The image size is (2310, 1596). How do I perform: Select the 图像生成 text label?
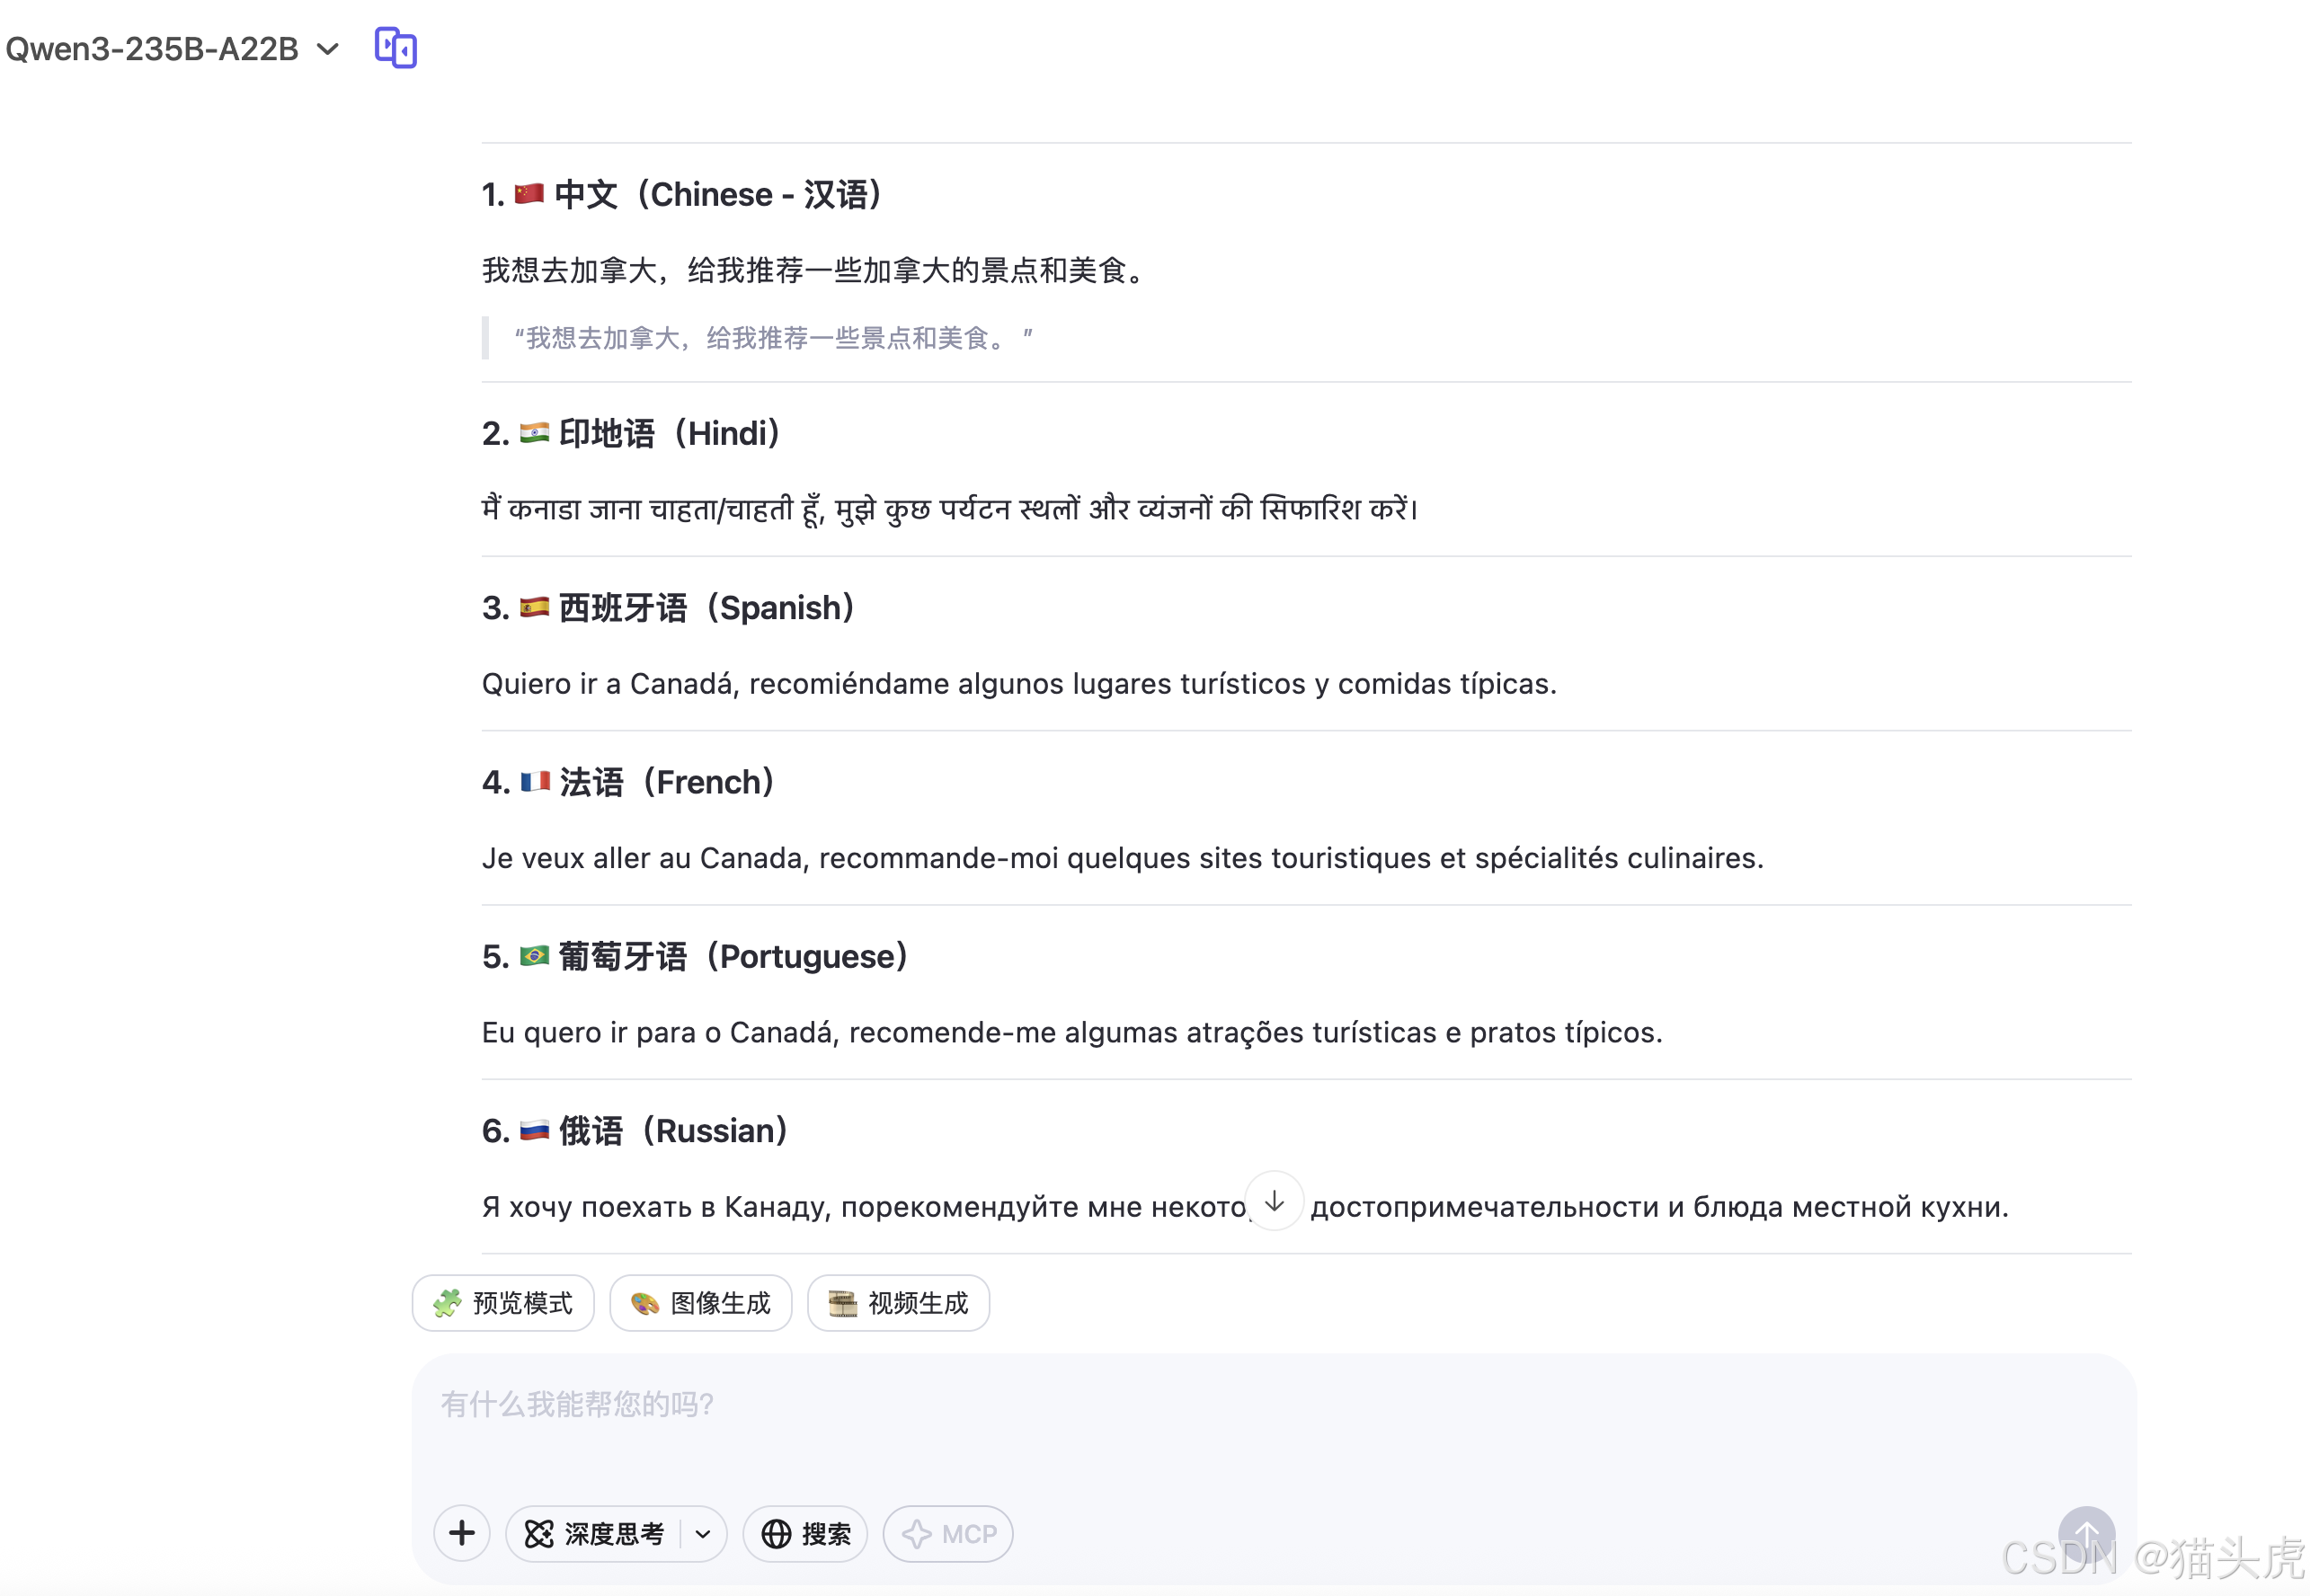(720, 1303)
